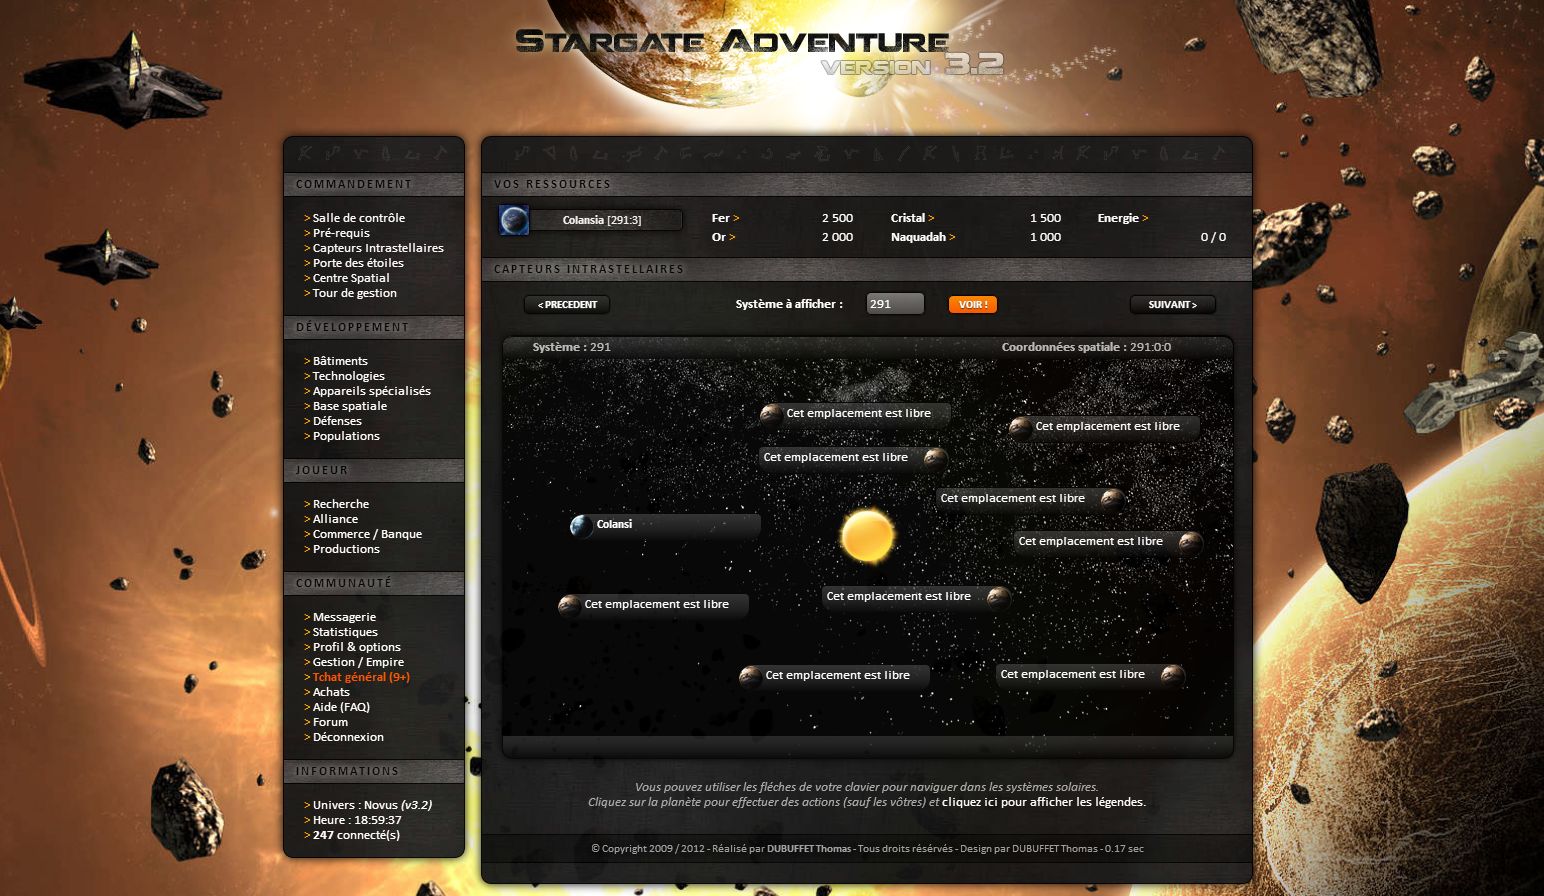
Task: Open Statistiques page
Action: point(344,632)
